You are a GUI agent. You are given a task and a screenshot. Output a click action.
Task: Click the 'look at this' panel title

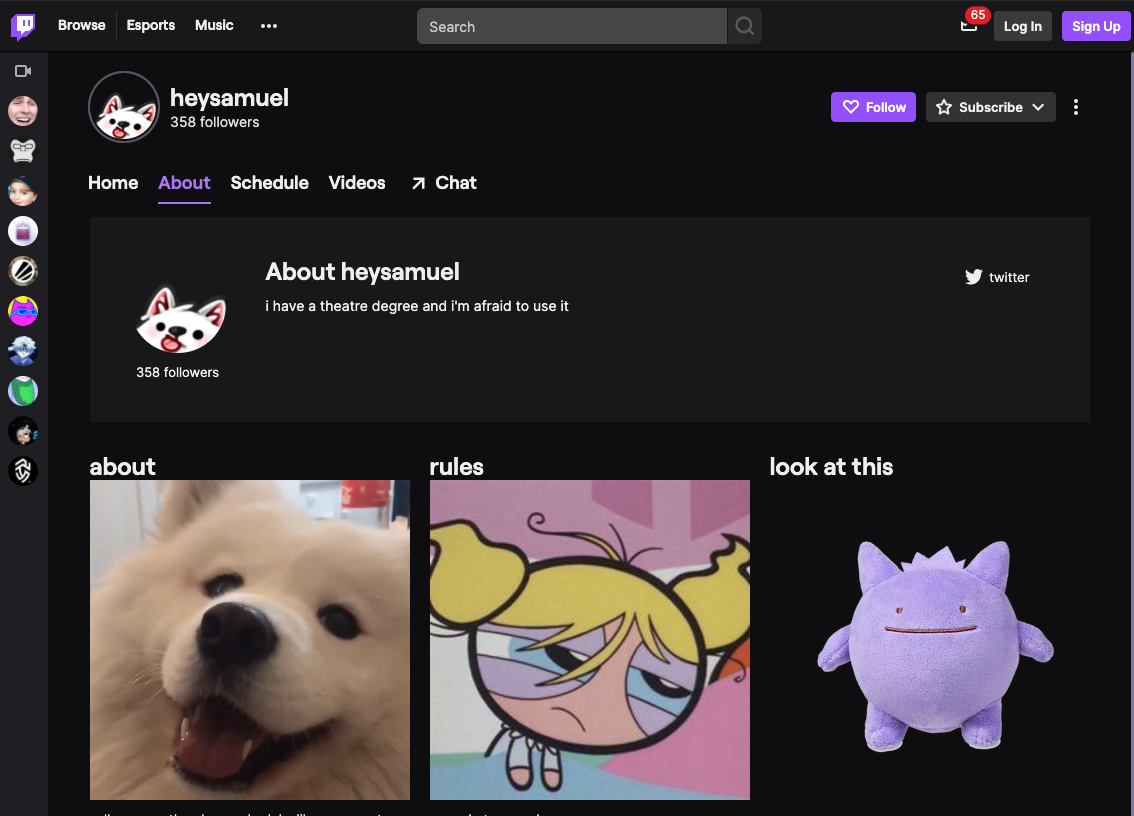pos(831,467)
